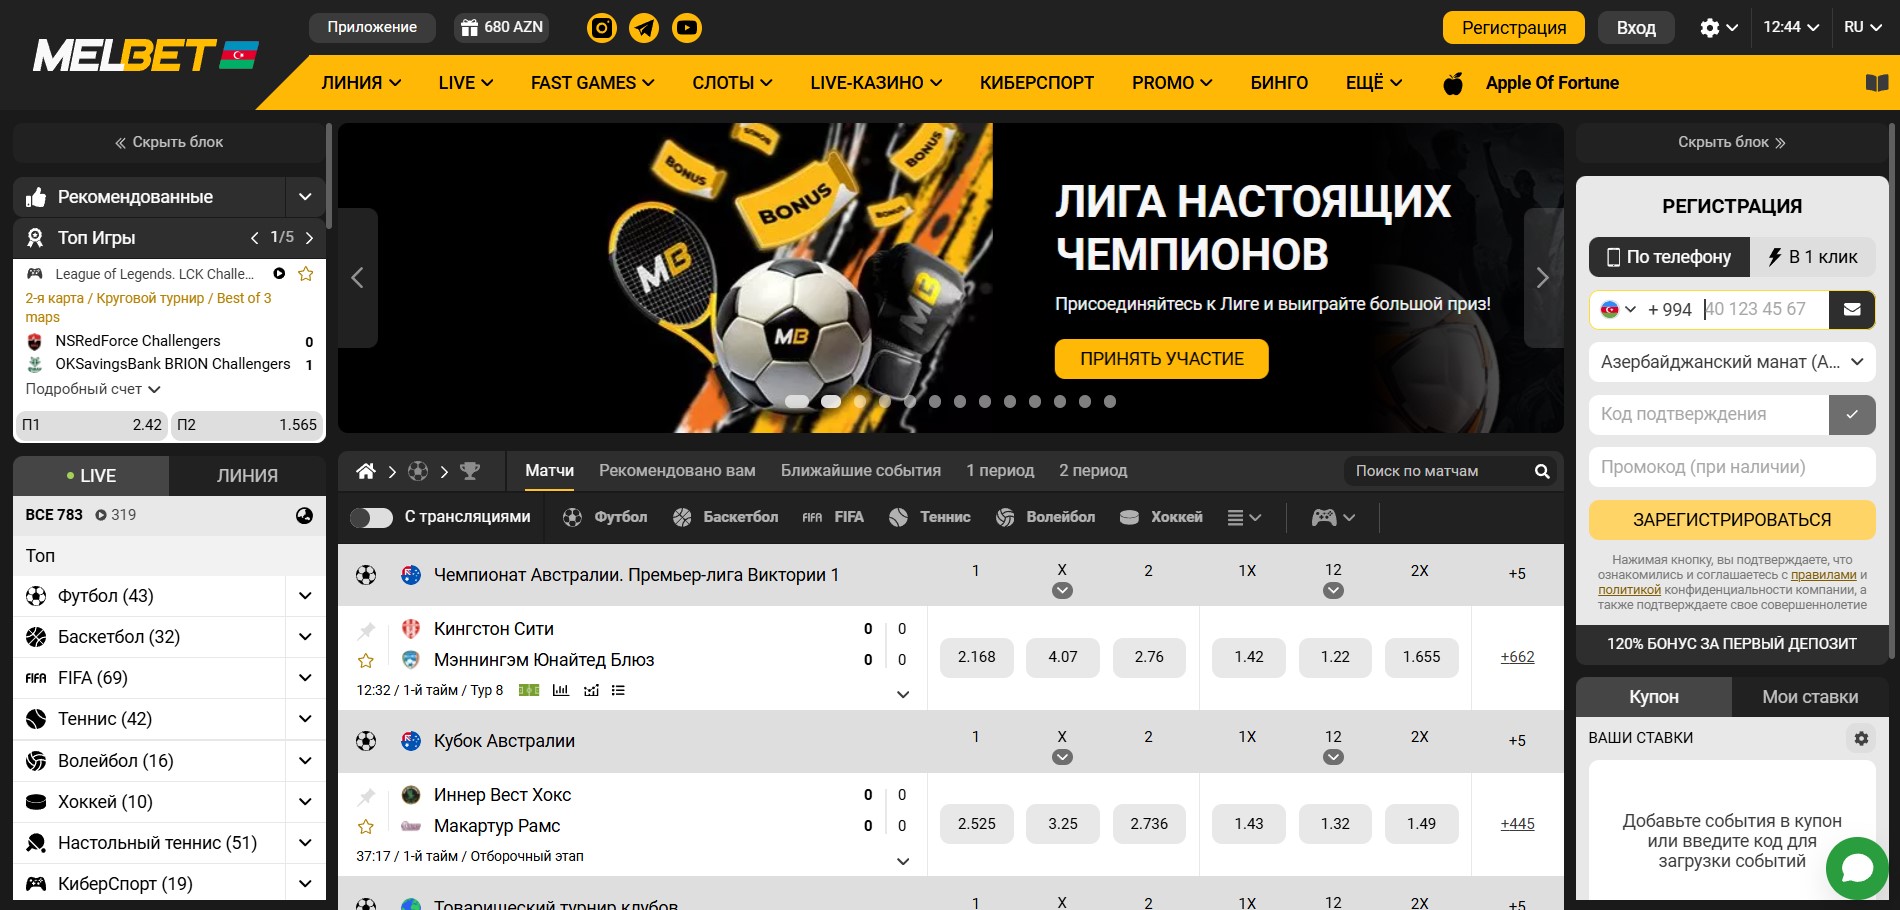Select the Футбол sport filter icon

point(574,517)
